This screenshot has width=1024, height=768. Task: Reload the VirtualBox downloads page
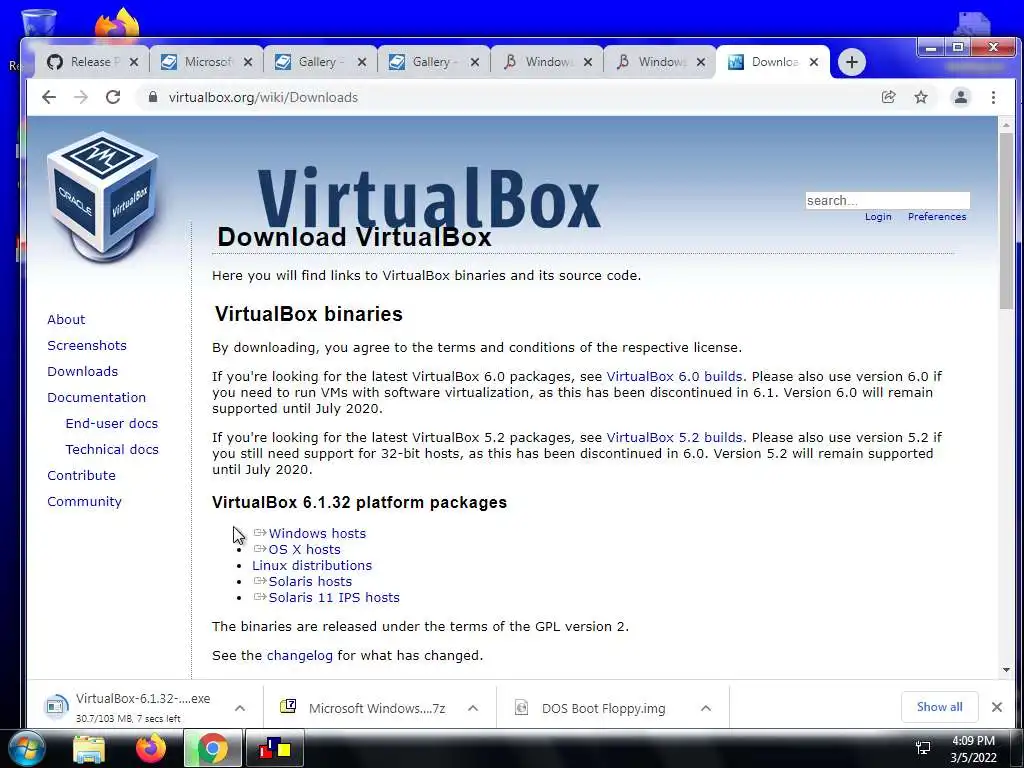(113, 97)
